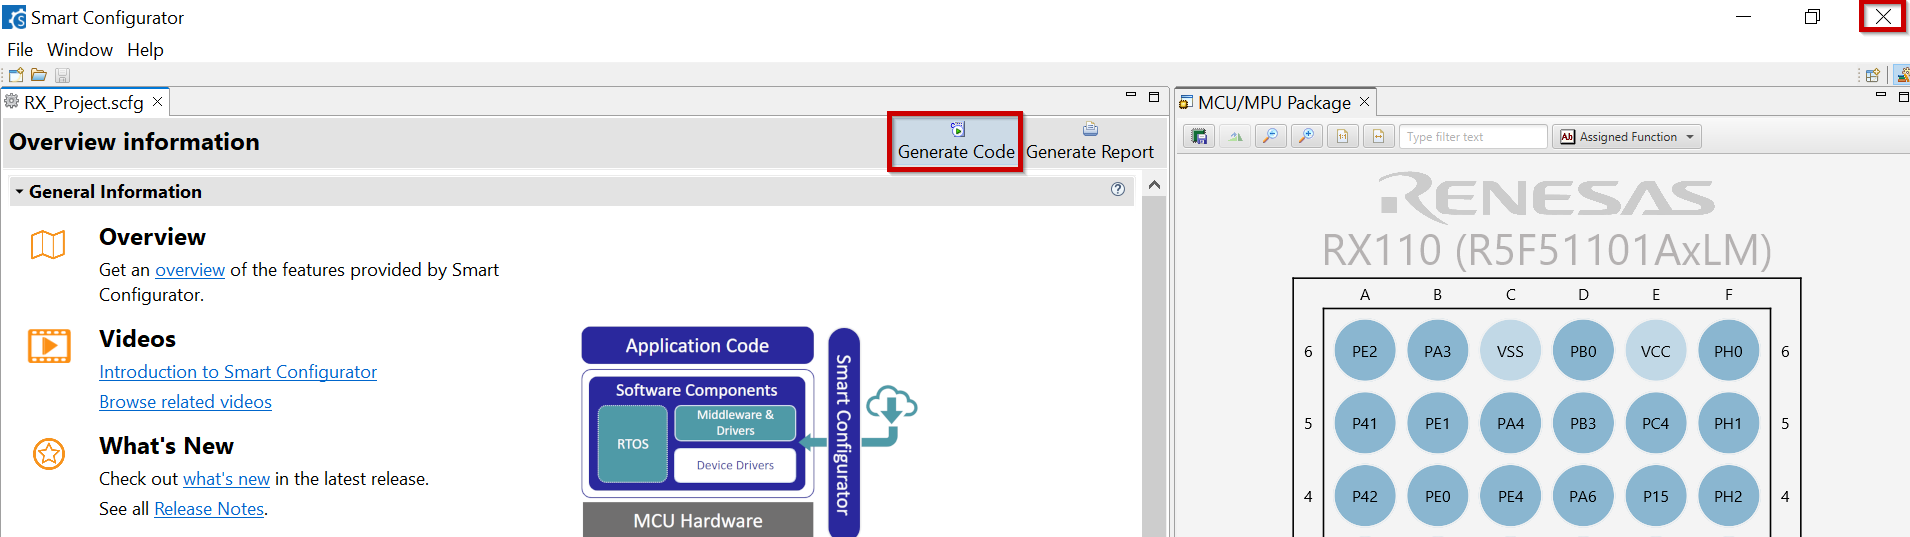This screenshot has width=1910, height=537.
Task: Reset package view to 1:1 scale
Action: click(1342, 137)
